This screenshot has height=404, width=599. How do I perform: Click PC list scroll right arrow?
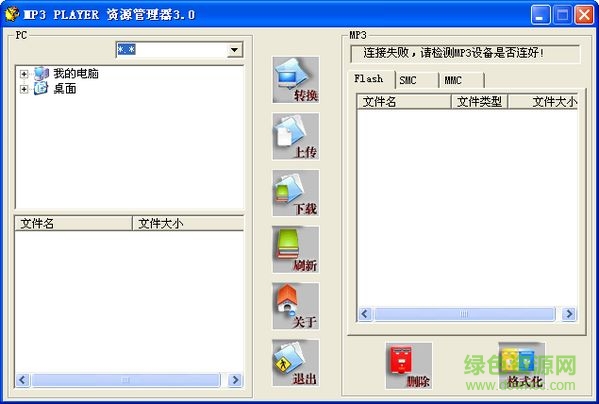235,380
